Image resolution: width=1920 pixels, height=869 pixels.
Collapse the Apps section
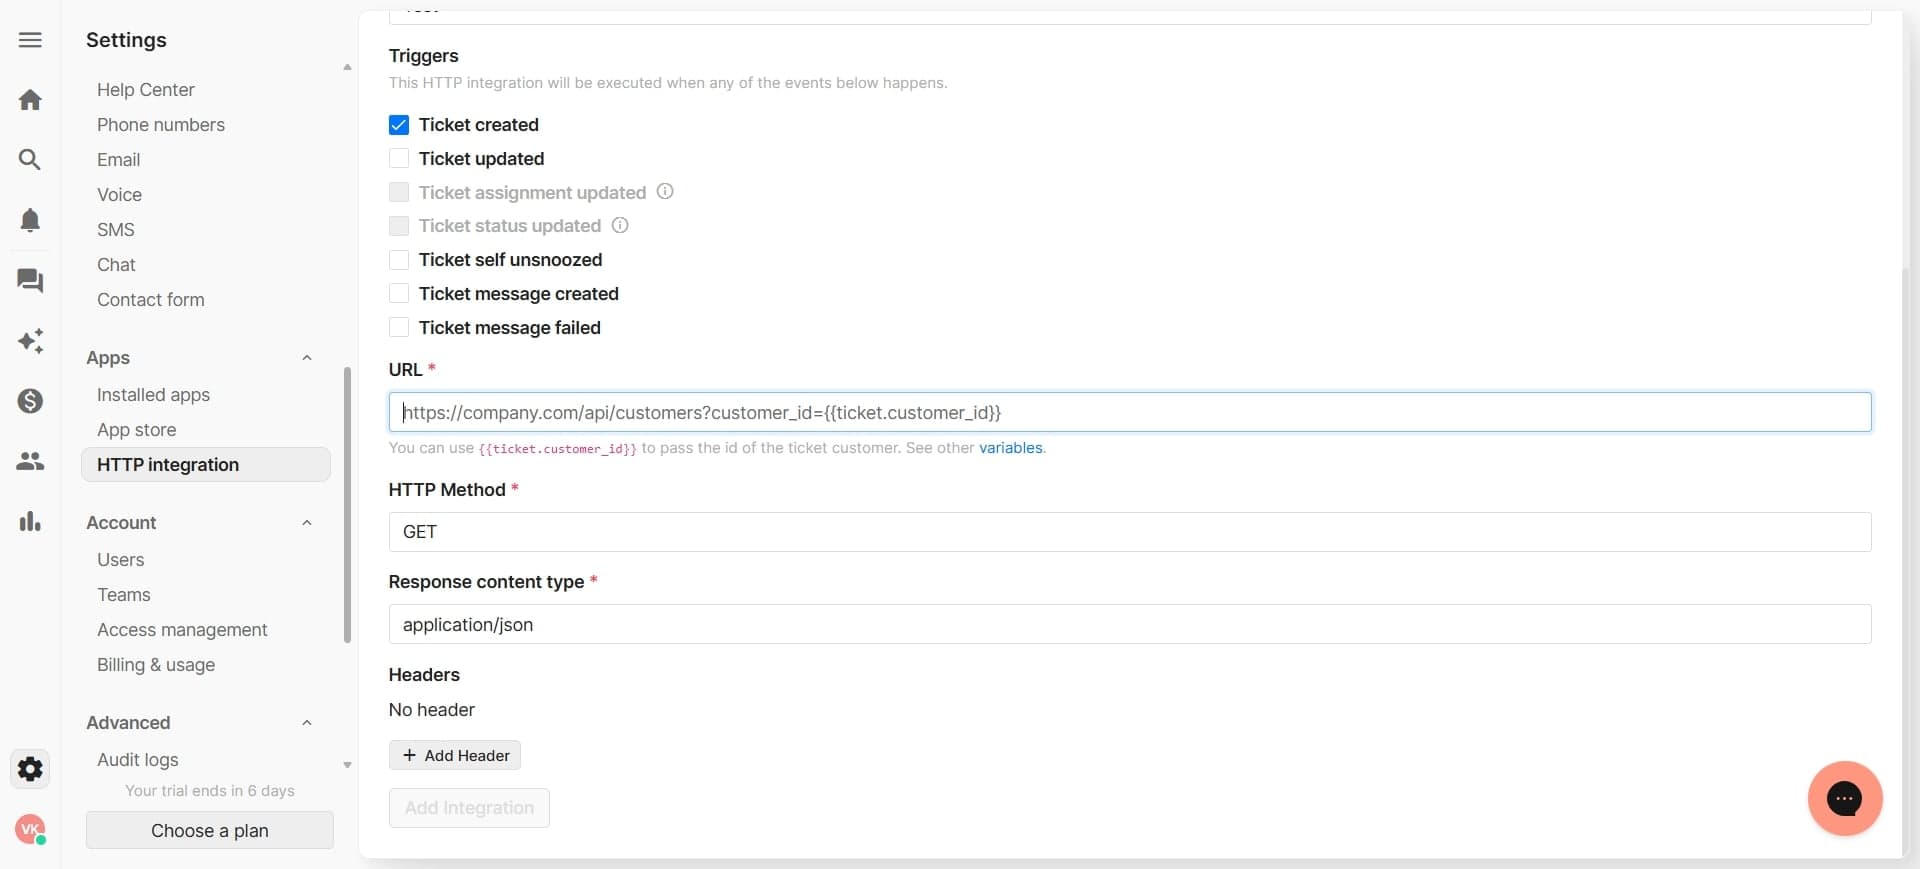pyautogui.click(x=307, y=358)
